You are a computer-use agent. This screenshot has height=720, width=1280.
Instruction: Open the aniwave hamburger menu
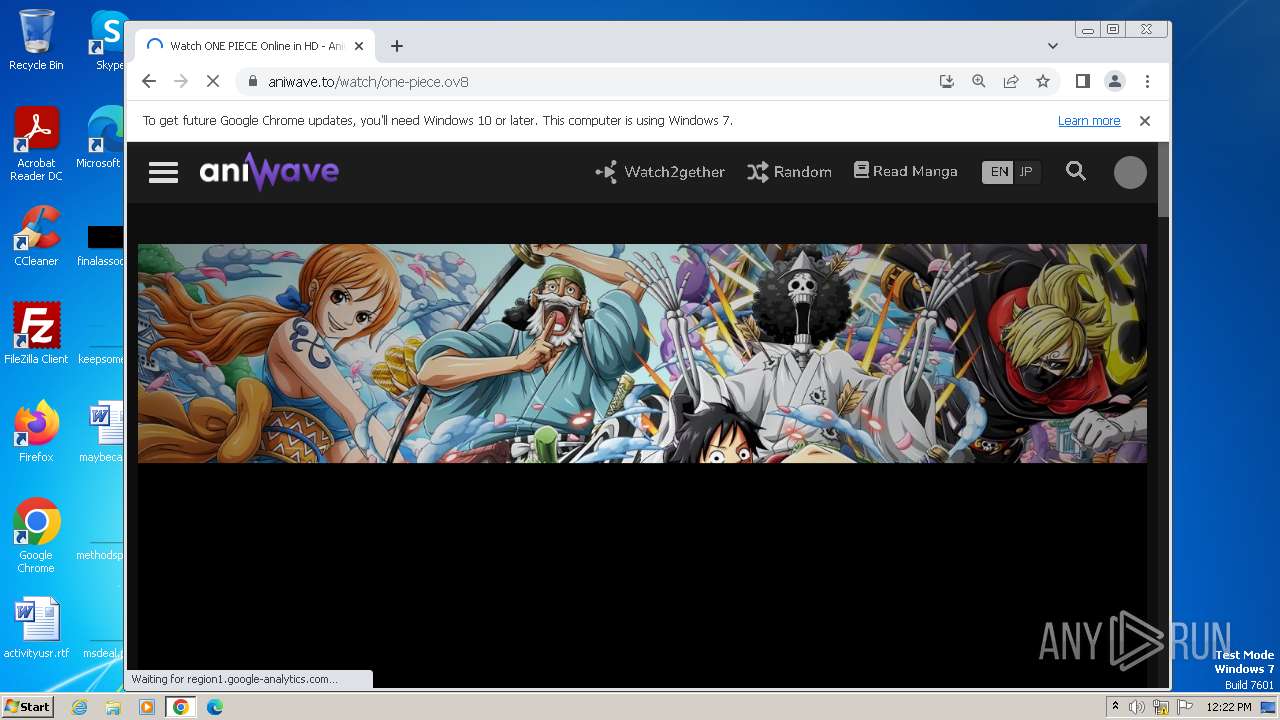[163, 172]
